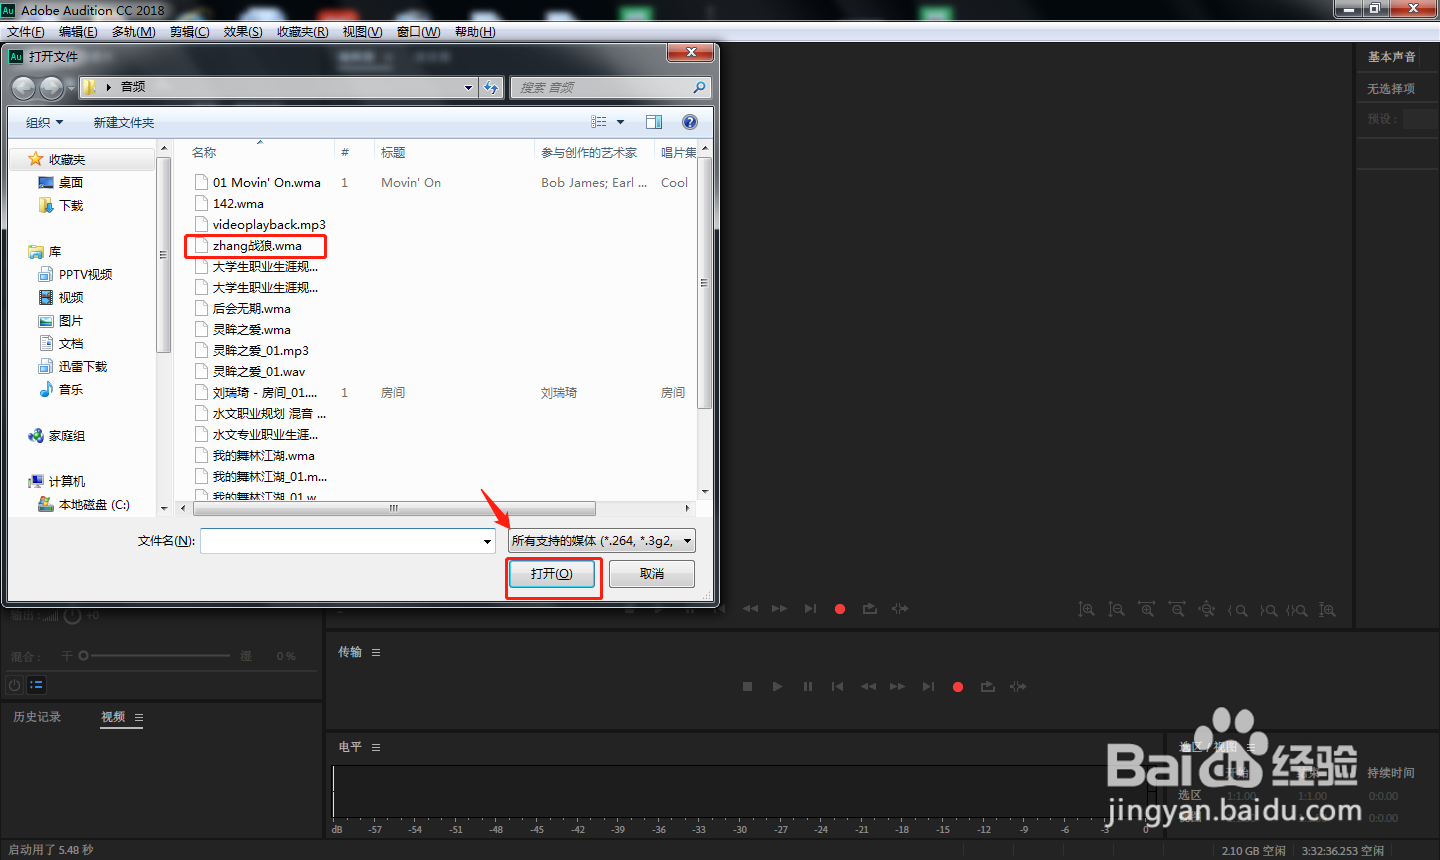Show the preview pane
The image size is (1440, 860).
[654, 122]
